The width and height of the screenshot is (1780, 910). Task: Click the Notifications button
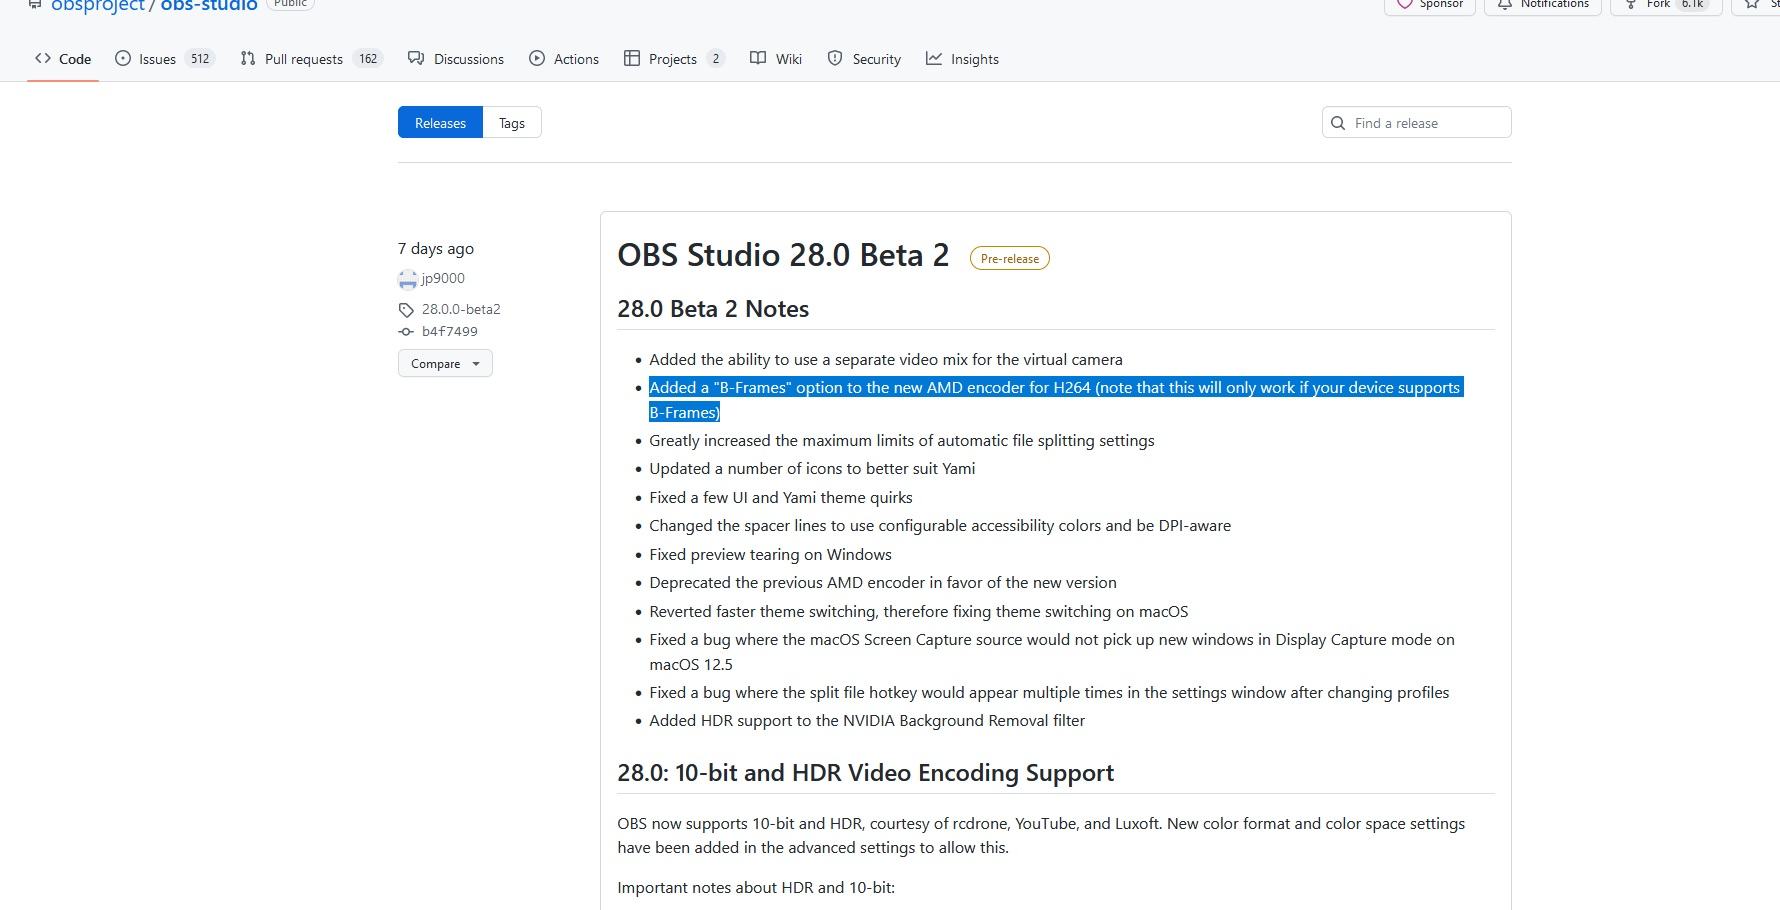click(1543, 4)
